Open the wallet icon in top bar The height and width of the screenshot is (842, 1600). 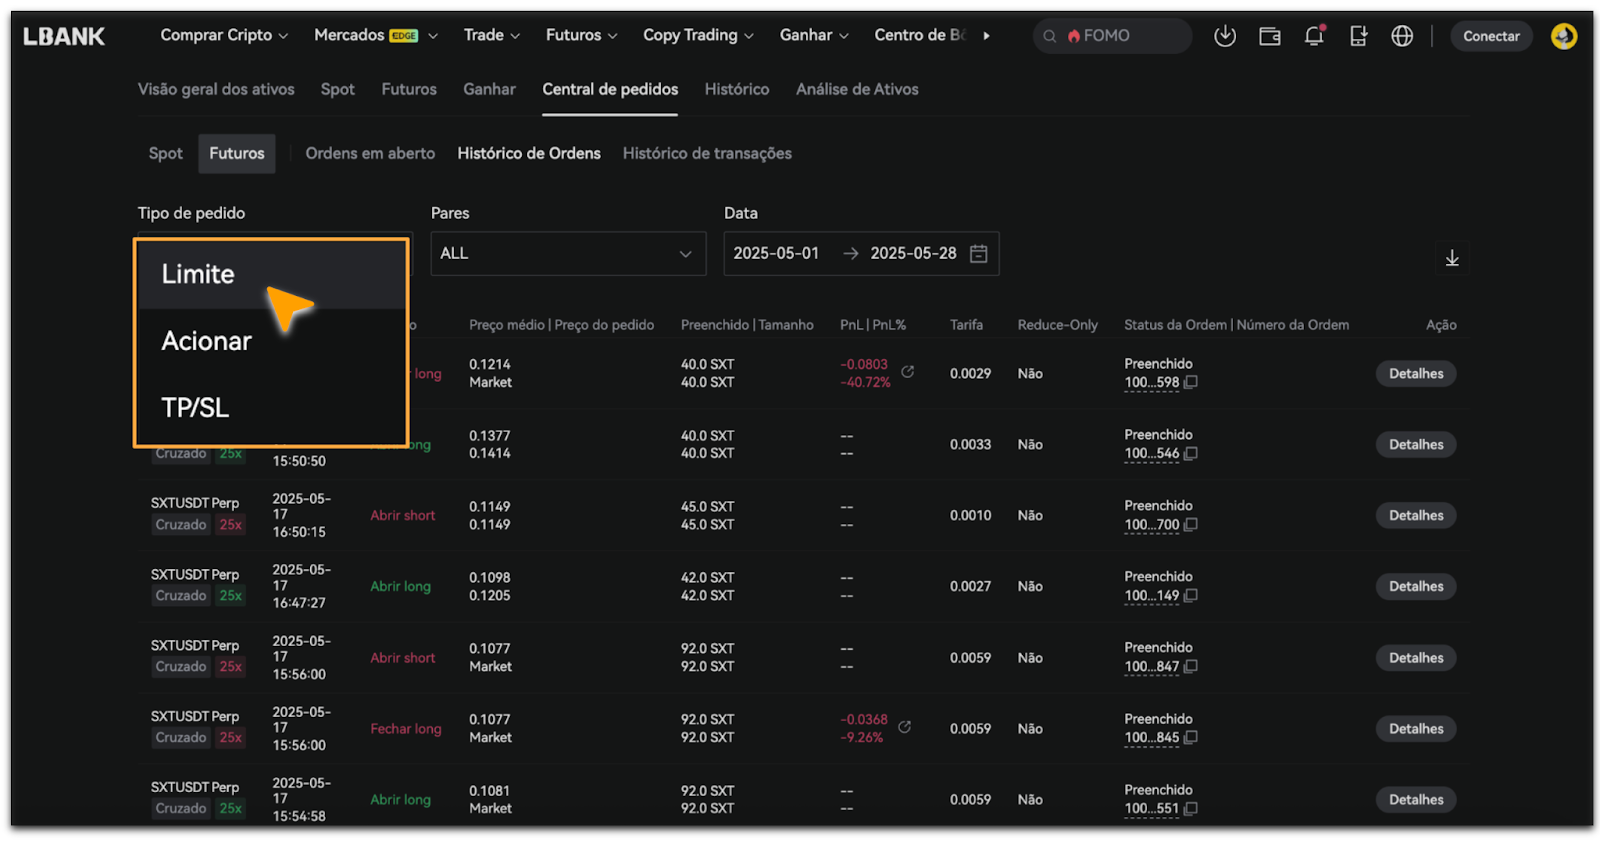click(x=1269, y=36)
